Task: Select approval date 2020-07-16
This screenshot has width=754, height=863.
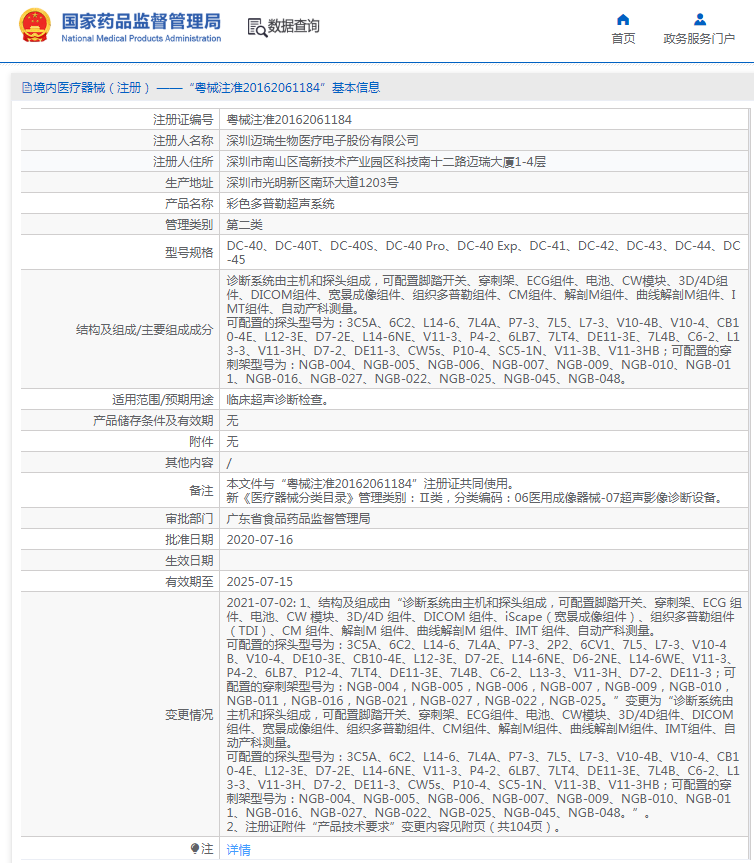Action: 259,539
